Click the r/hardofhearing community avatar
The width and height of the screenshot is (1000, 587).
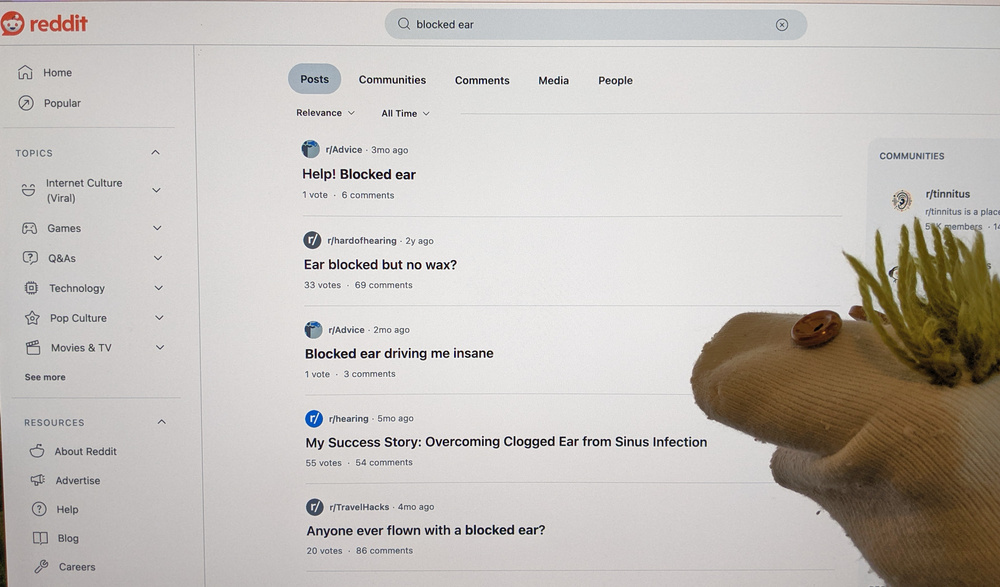pyautogui.click(x=312, y=240)
